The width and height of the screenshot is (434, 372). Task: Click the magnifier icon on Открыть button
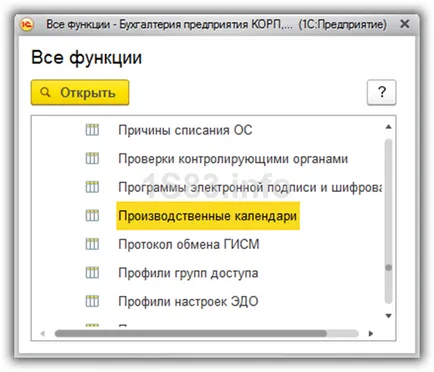45,92
